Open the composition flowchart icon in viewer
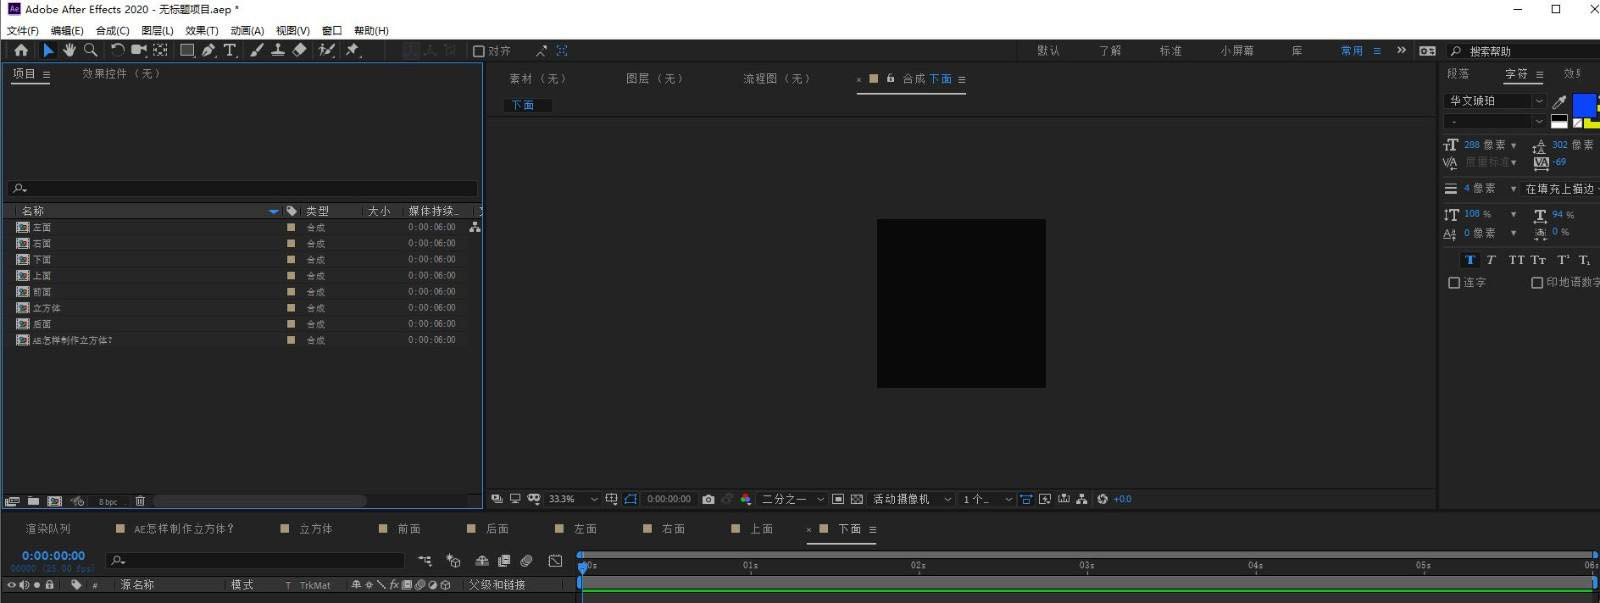Image resolution: width=1600 pixels, height=603 pixels. [1082, 499]
